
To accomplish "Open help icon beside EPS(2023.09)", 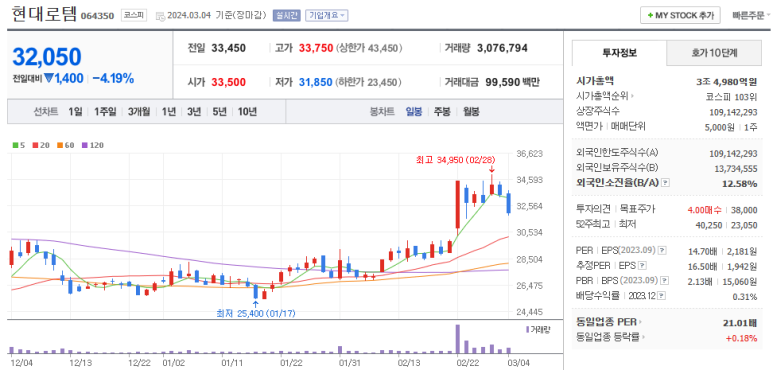I will pos(662,250).
